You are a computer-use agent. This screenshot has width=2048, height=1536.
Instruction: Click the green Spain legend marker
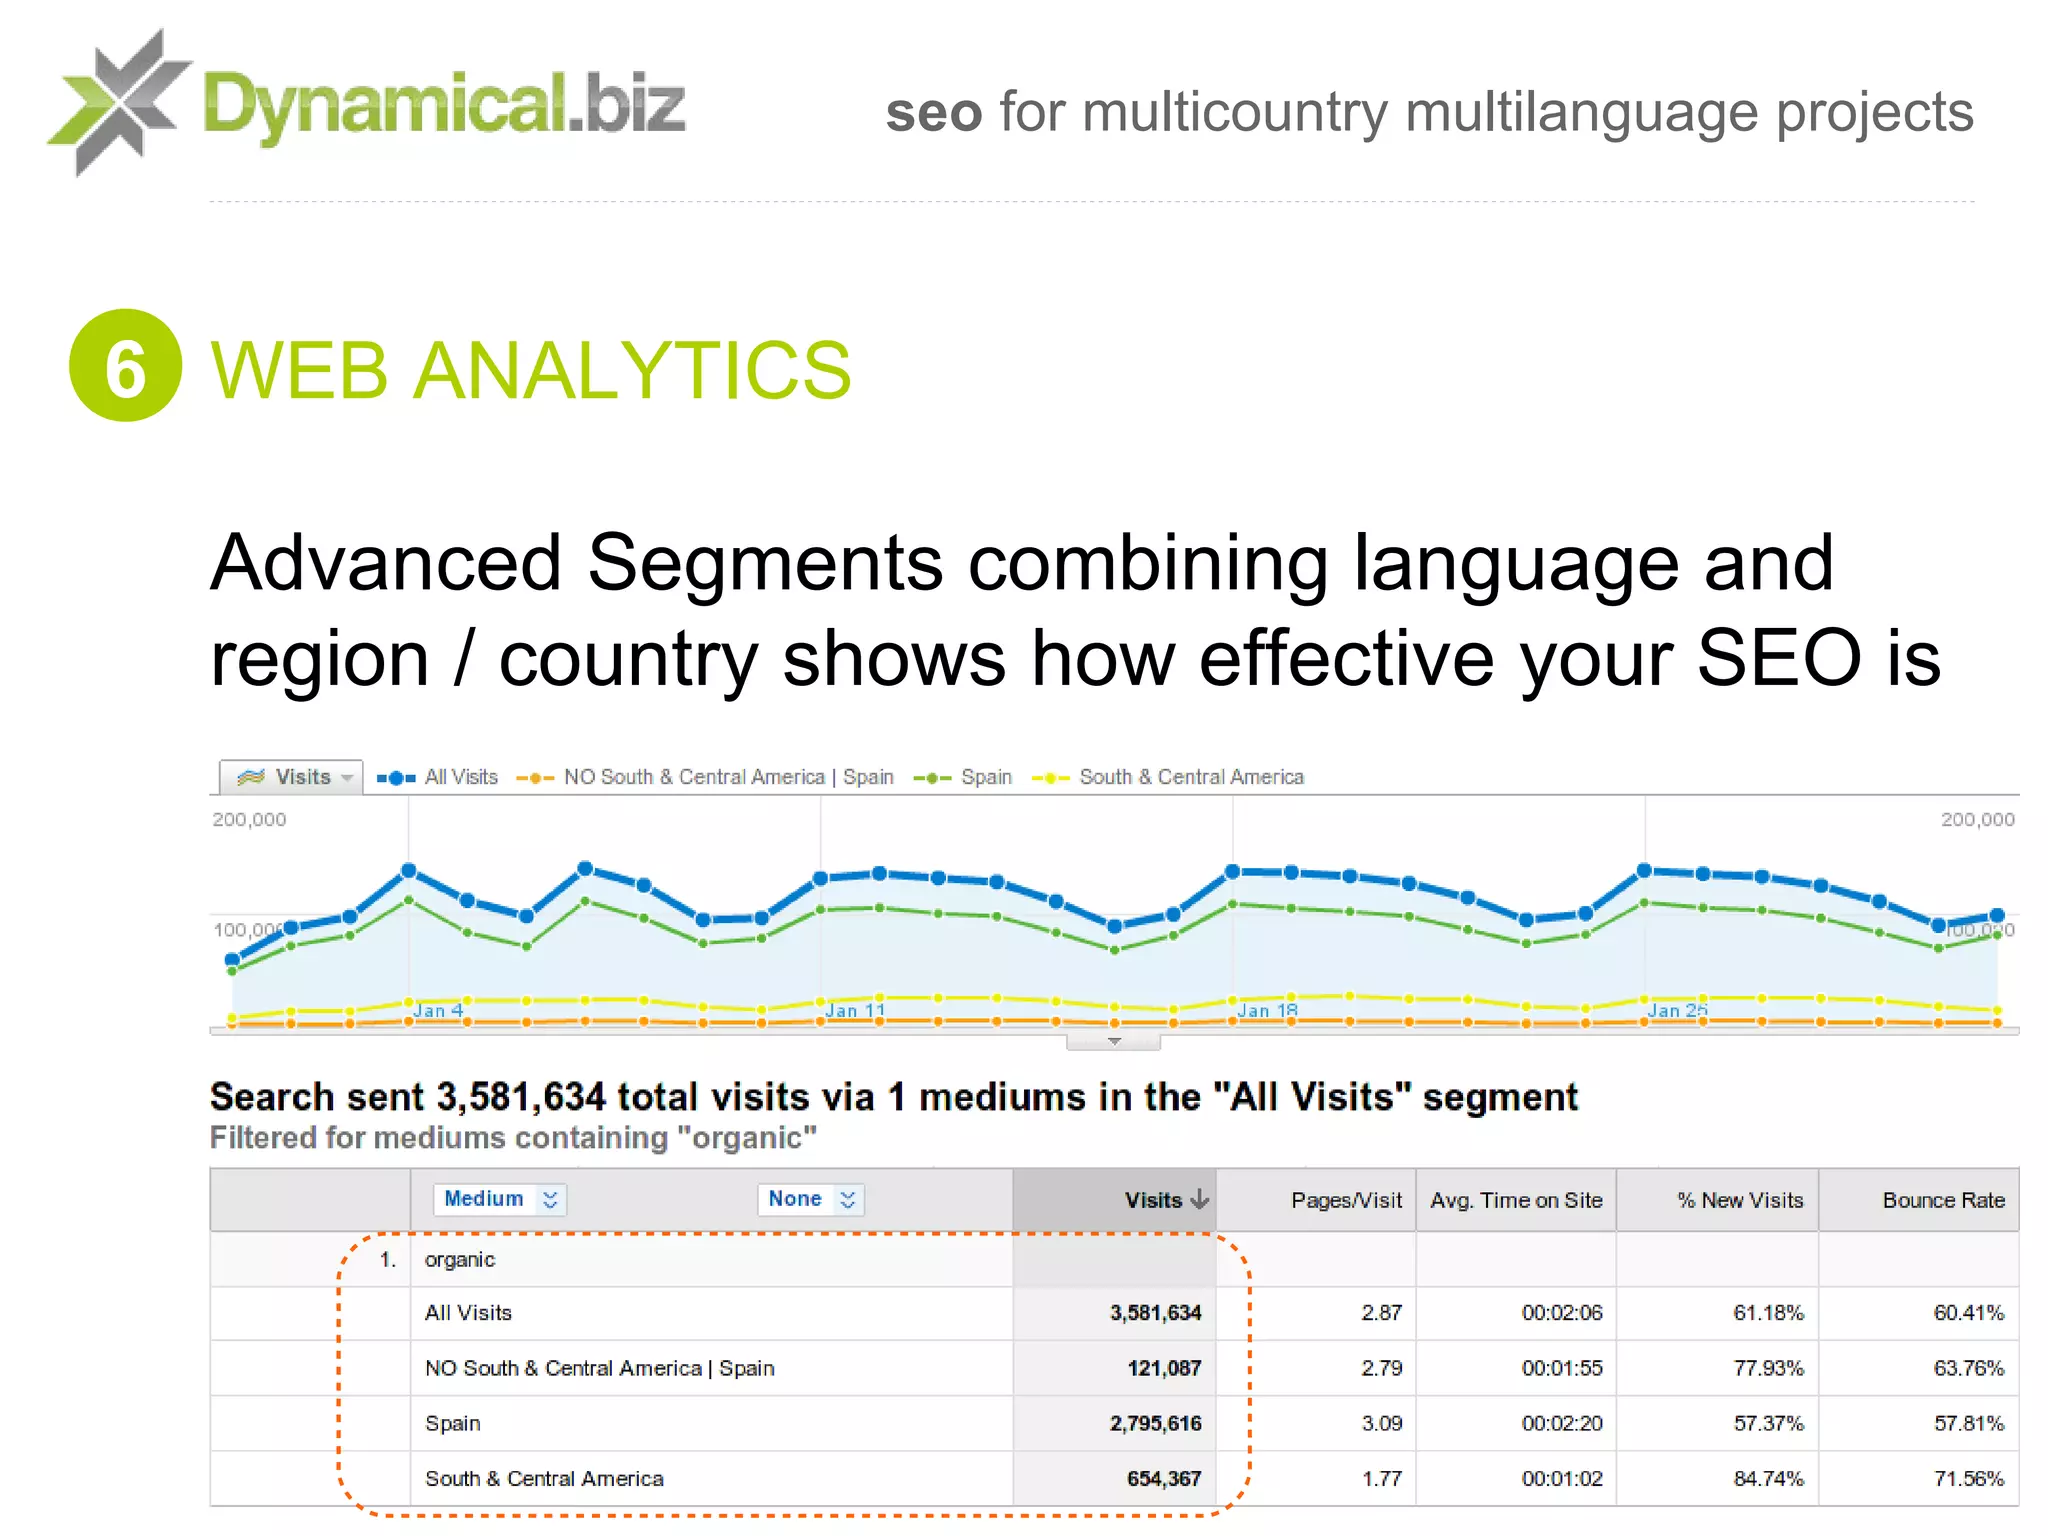point(932,778)
